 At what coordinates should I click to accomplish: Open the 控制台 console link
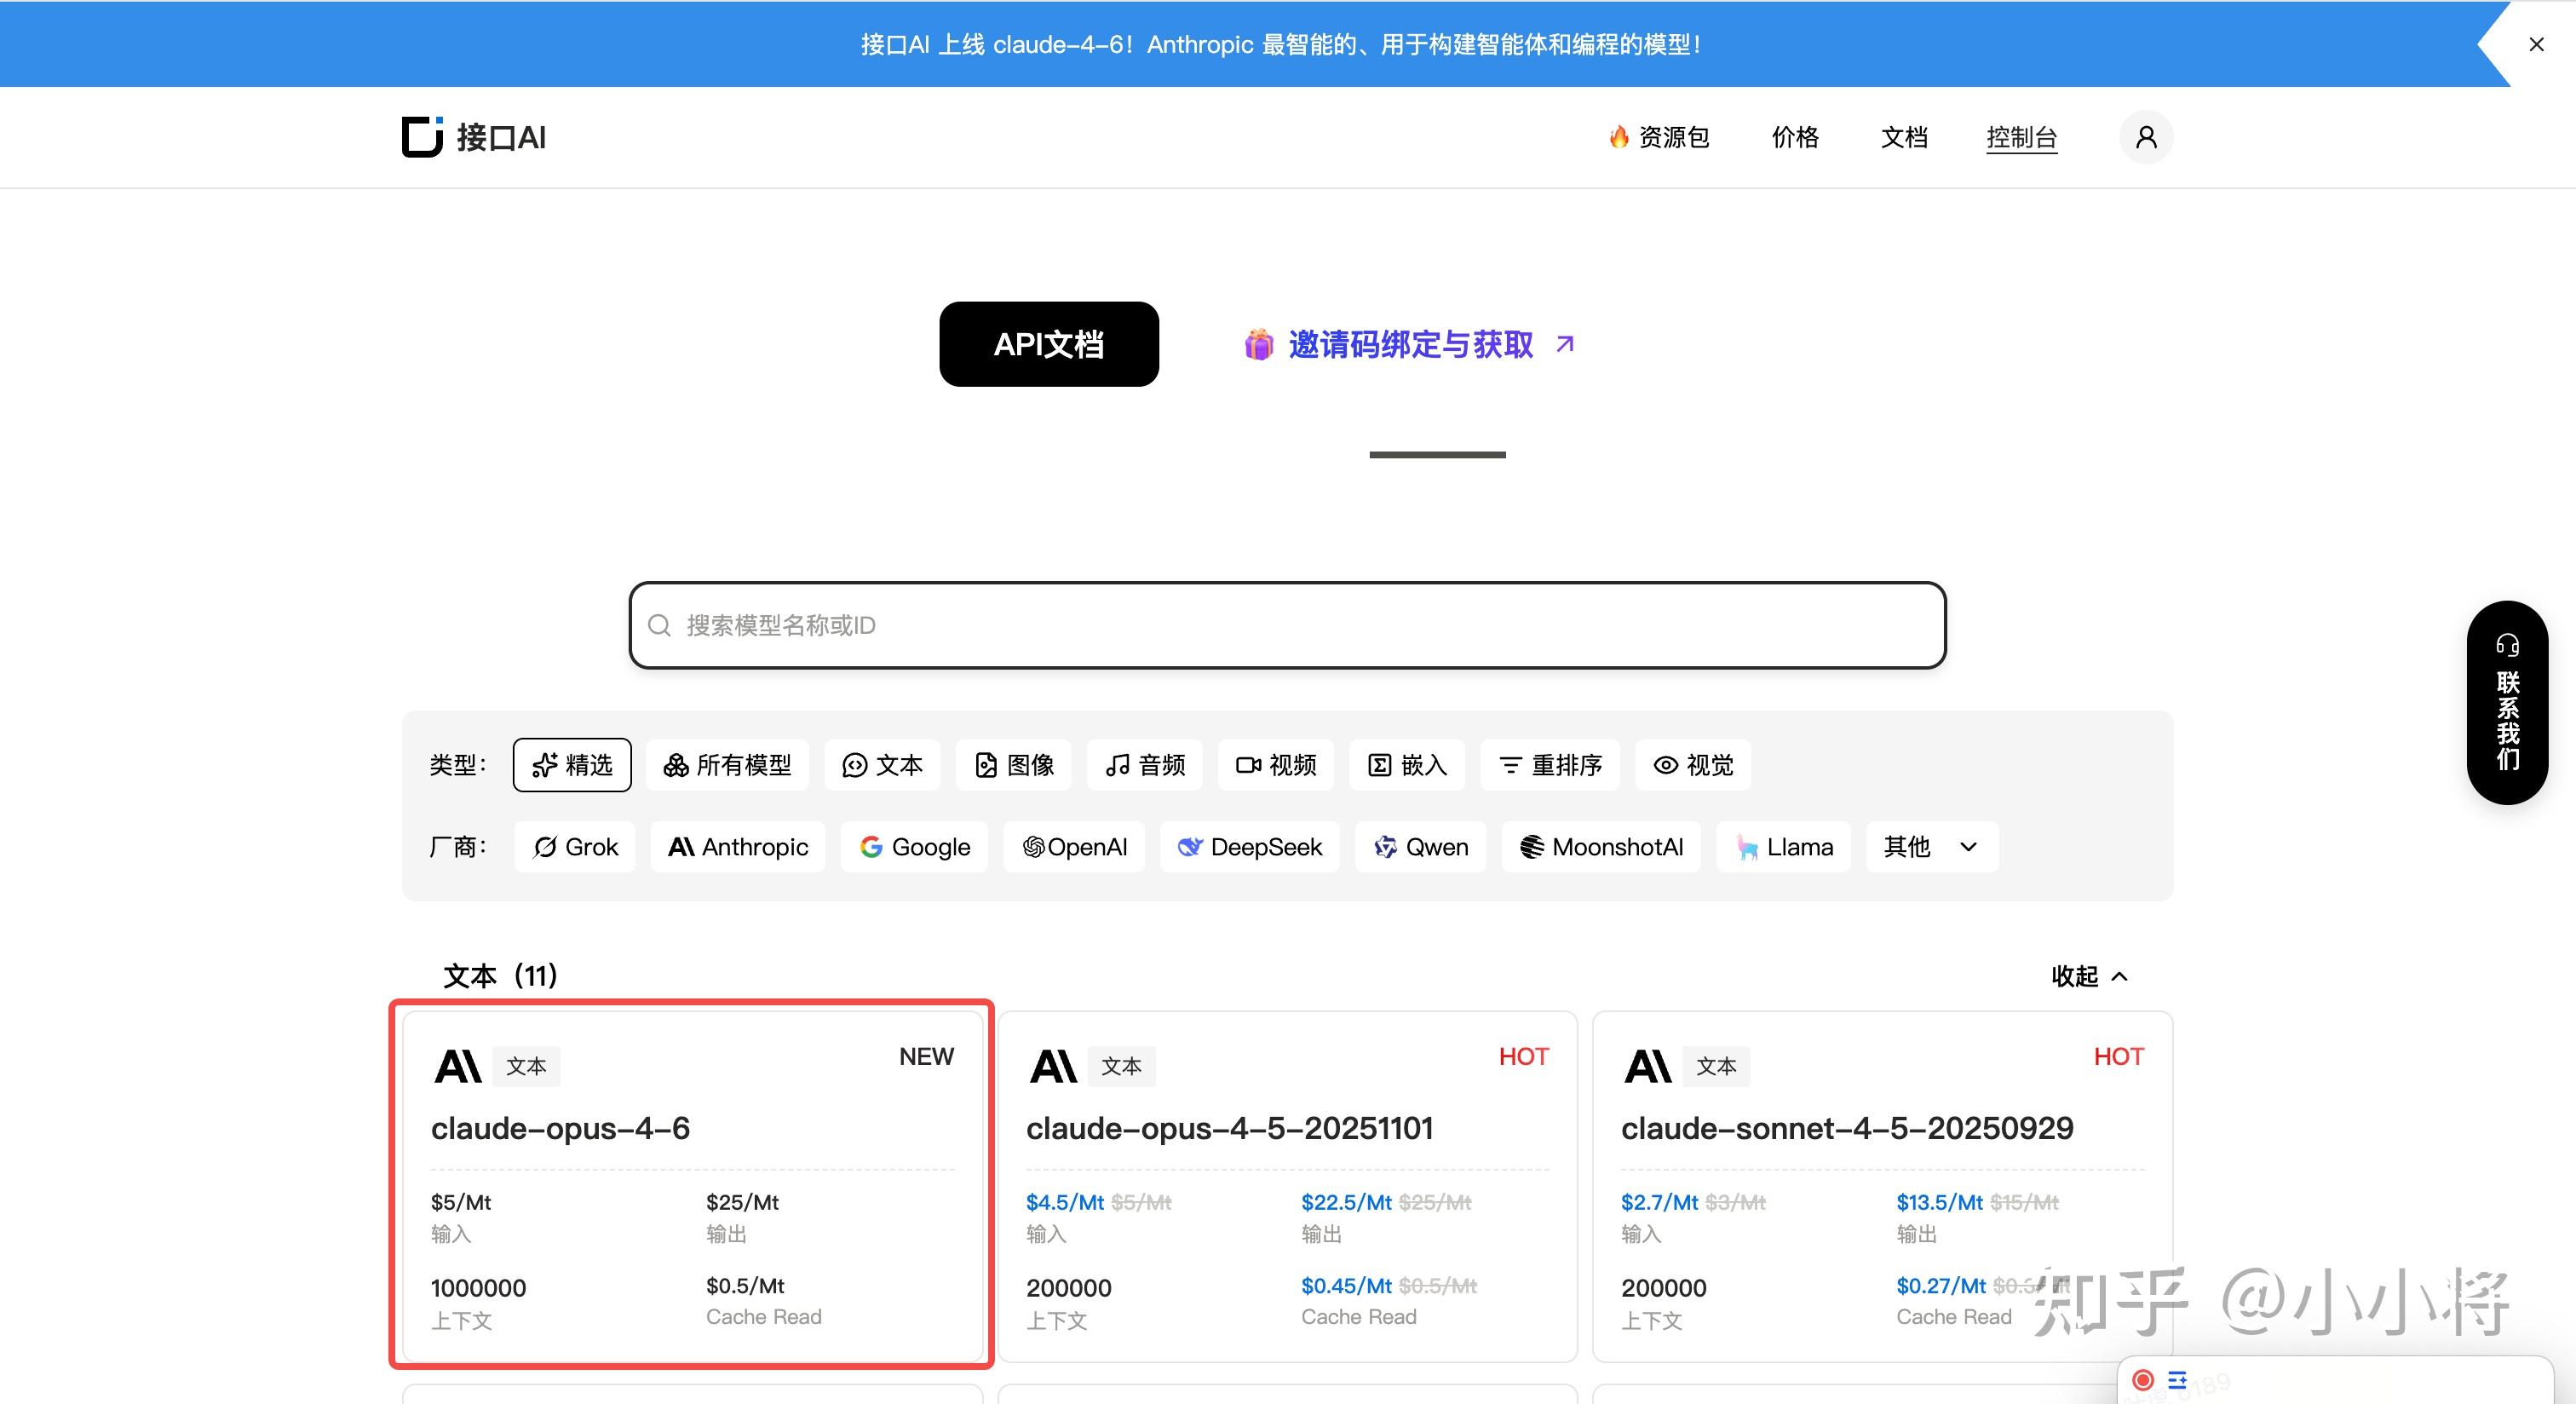[2021, 137]
